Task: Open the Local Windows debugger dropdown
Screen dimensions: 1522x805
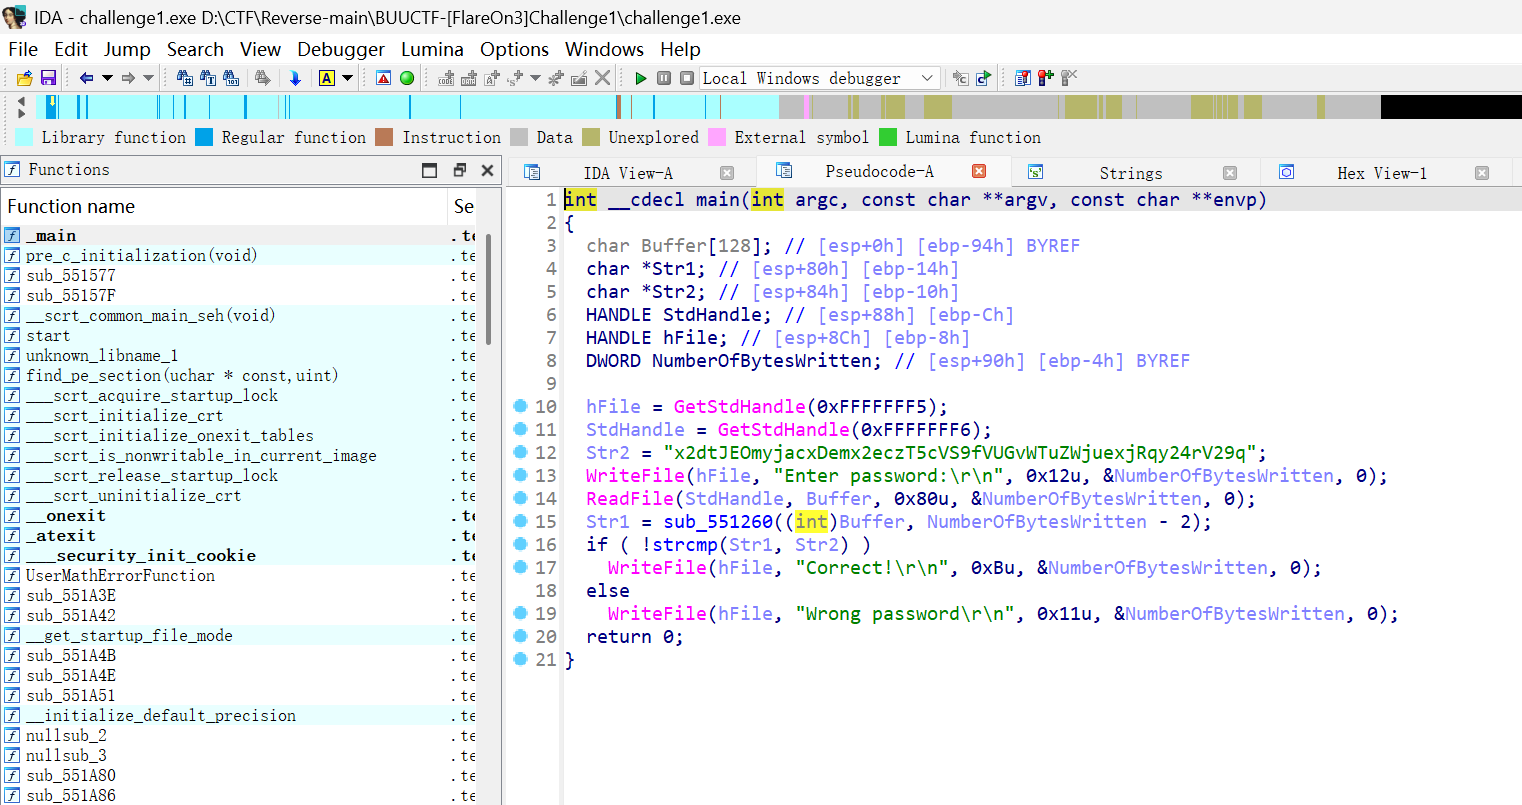Action: pyautogui.click(x=927, y=78)
